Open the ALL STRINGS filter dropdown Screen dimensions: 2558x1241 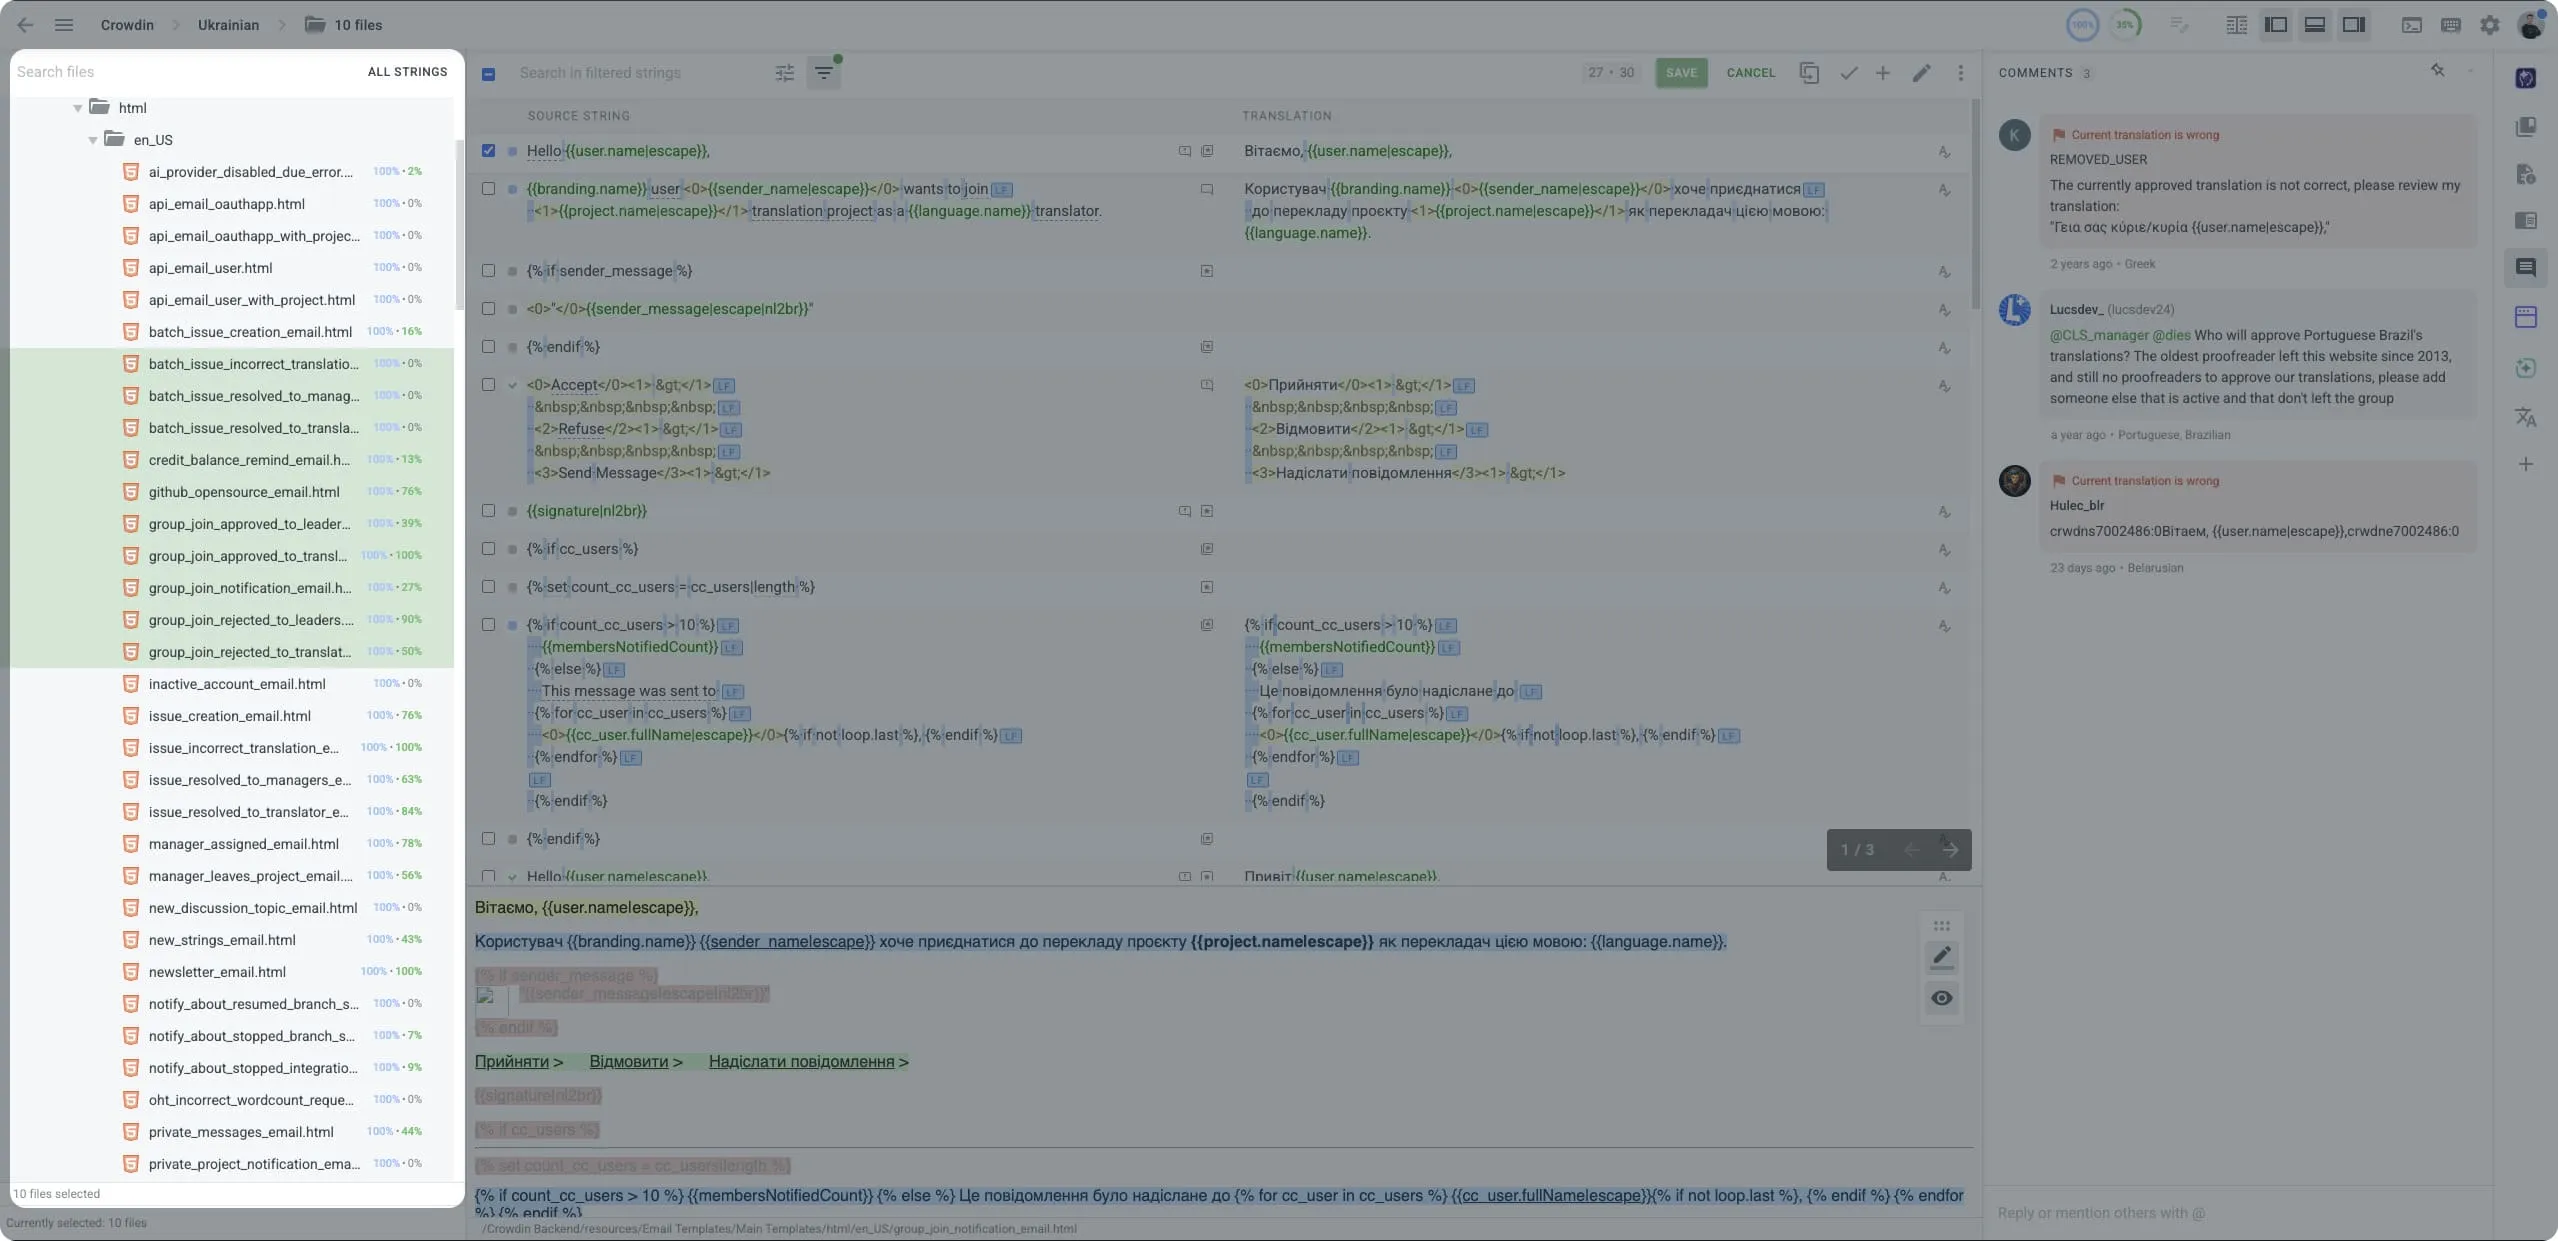pyautogui.click(x=406, y=71)
